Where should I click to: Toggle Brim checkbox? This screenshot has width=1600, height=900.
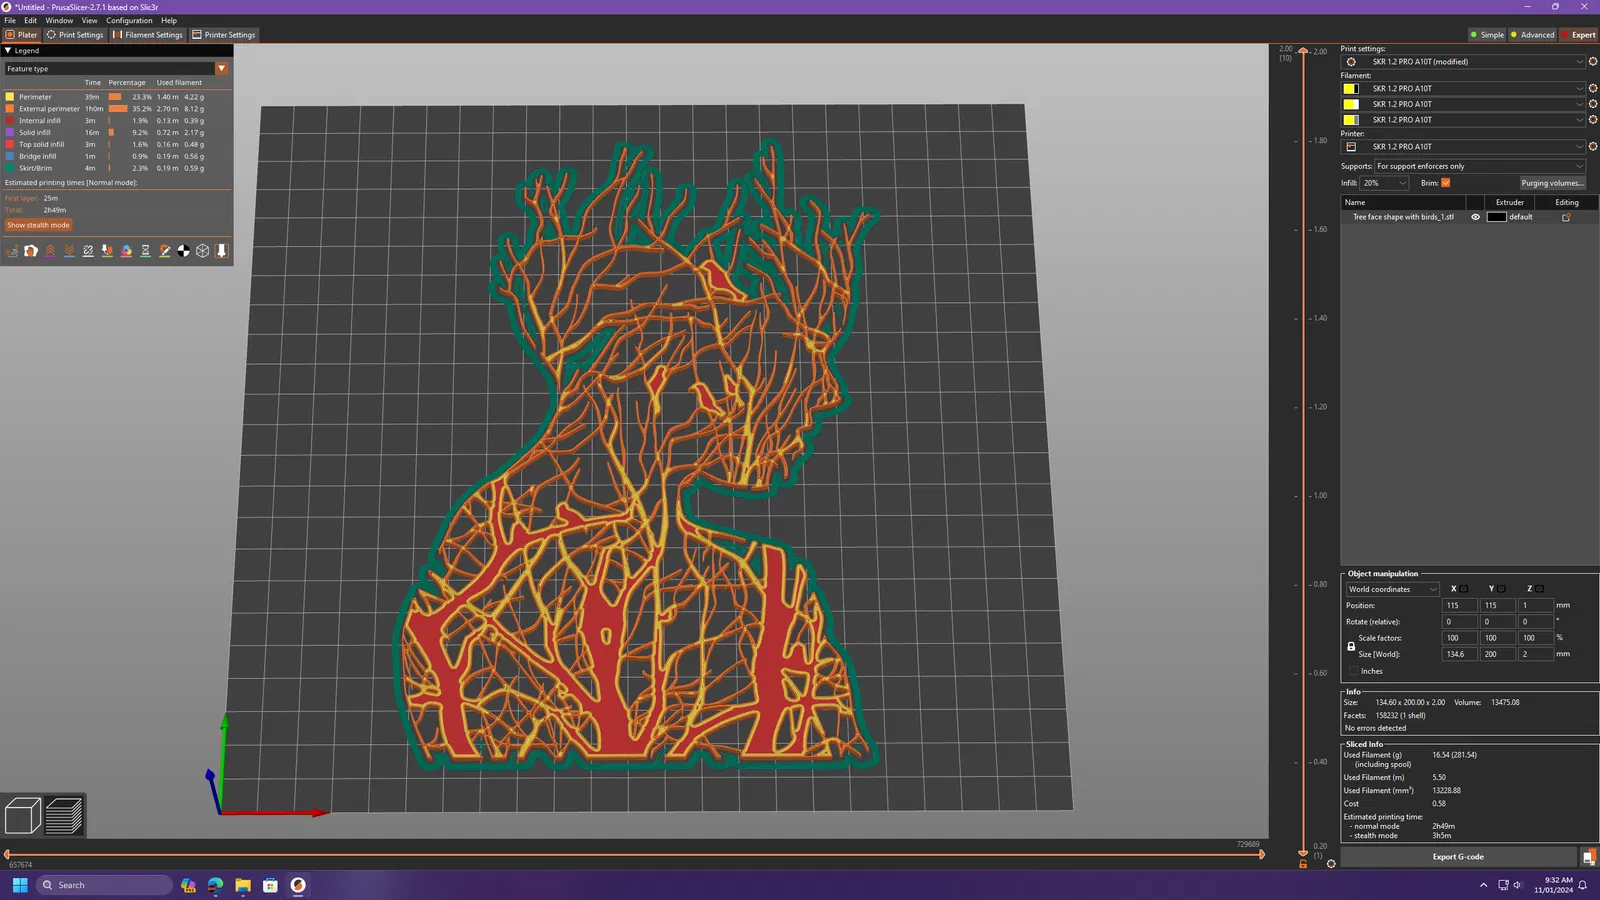tap(1446, 183)
